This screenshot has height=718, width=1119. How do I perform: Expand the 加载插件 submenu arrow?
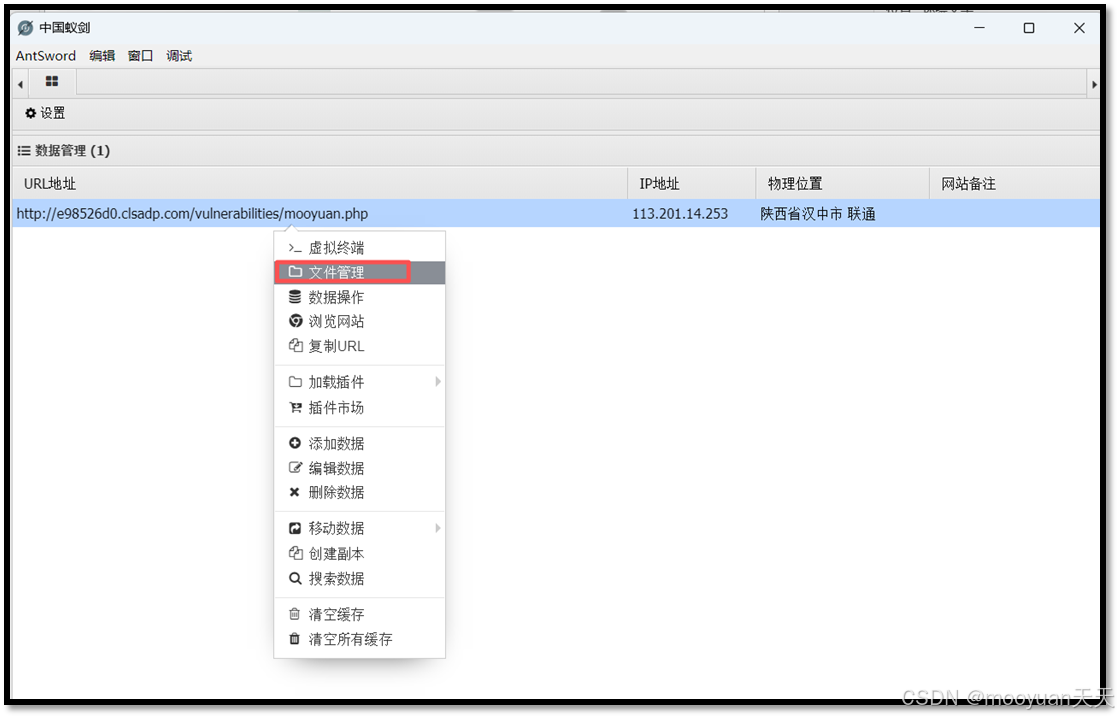click(437, 382)
